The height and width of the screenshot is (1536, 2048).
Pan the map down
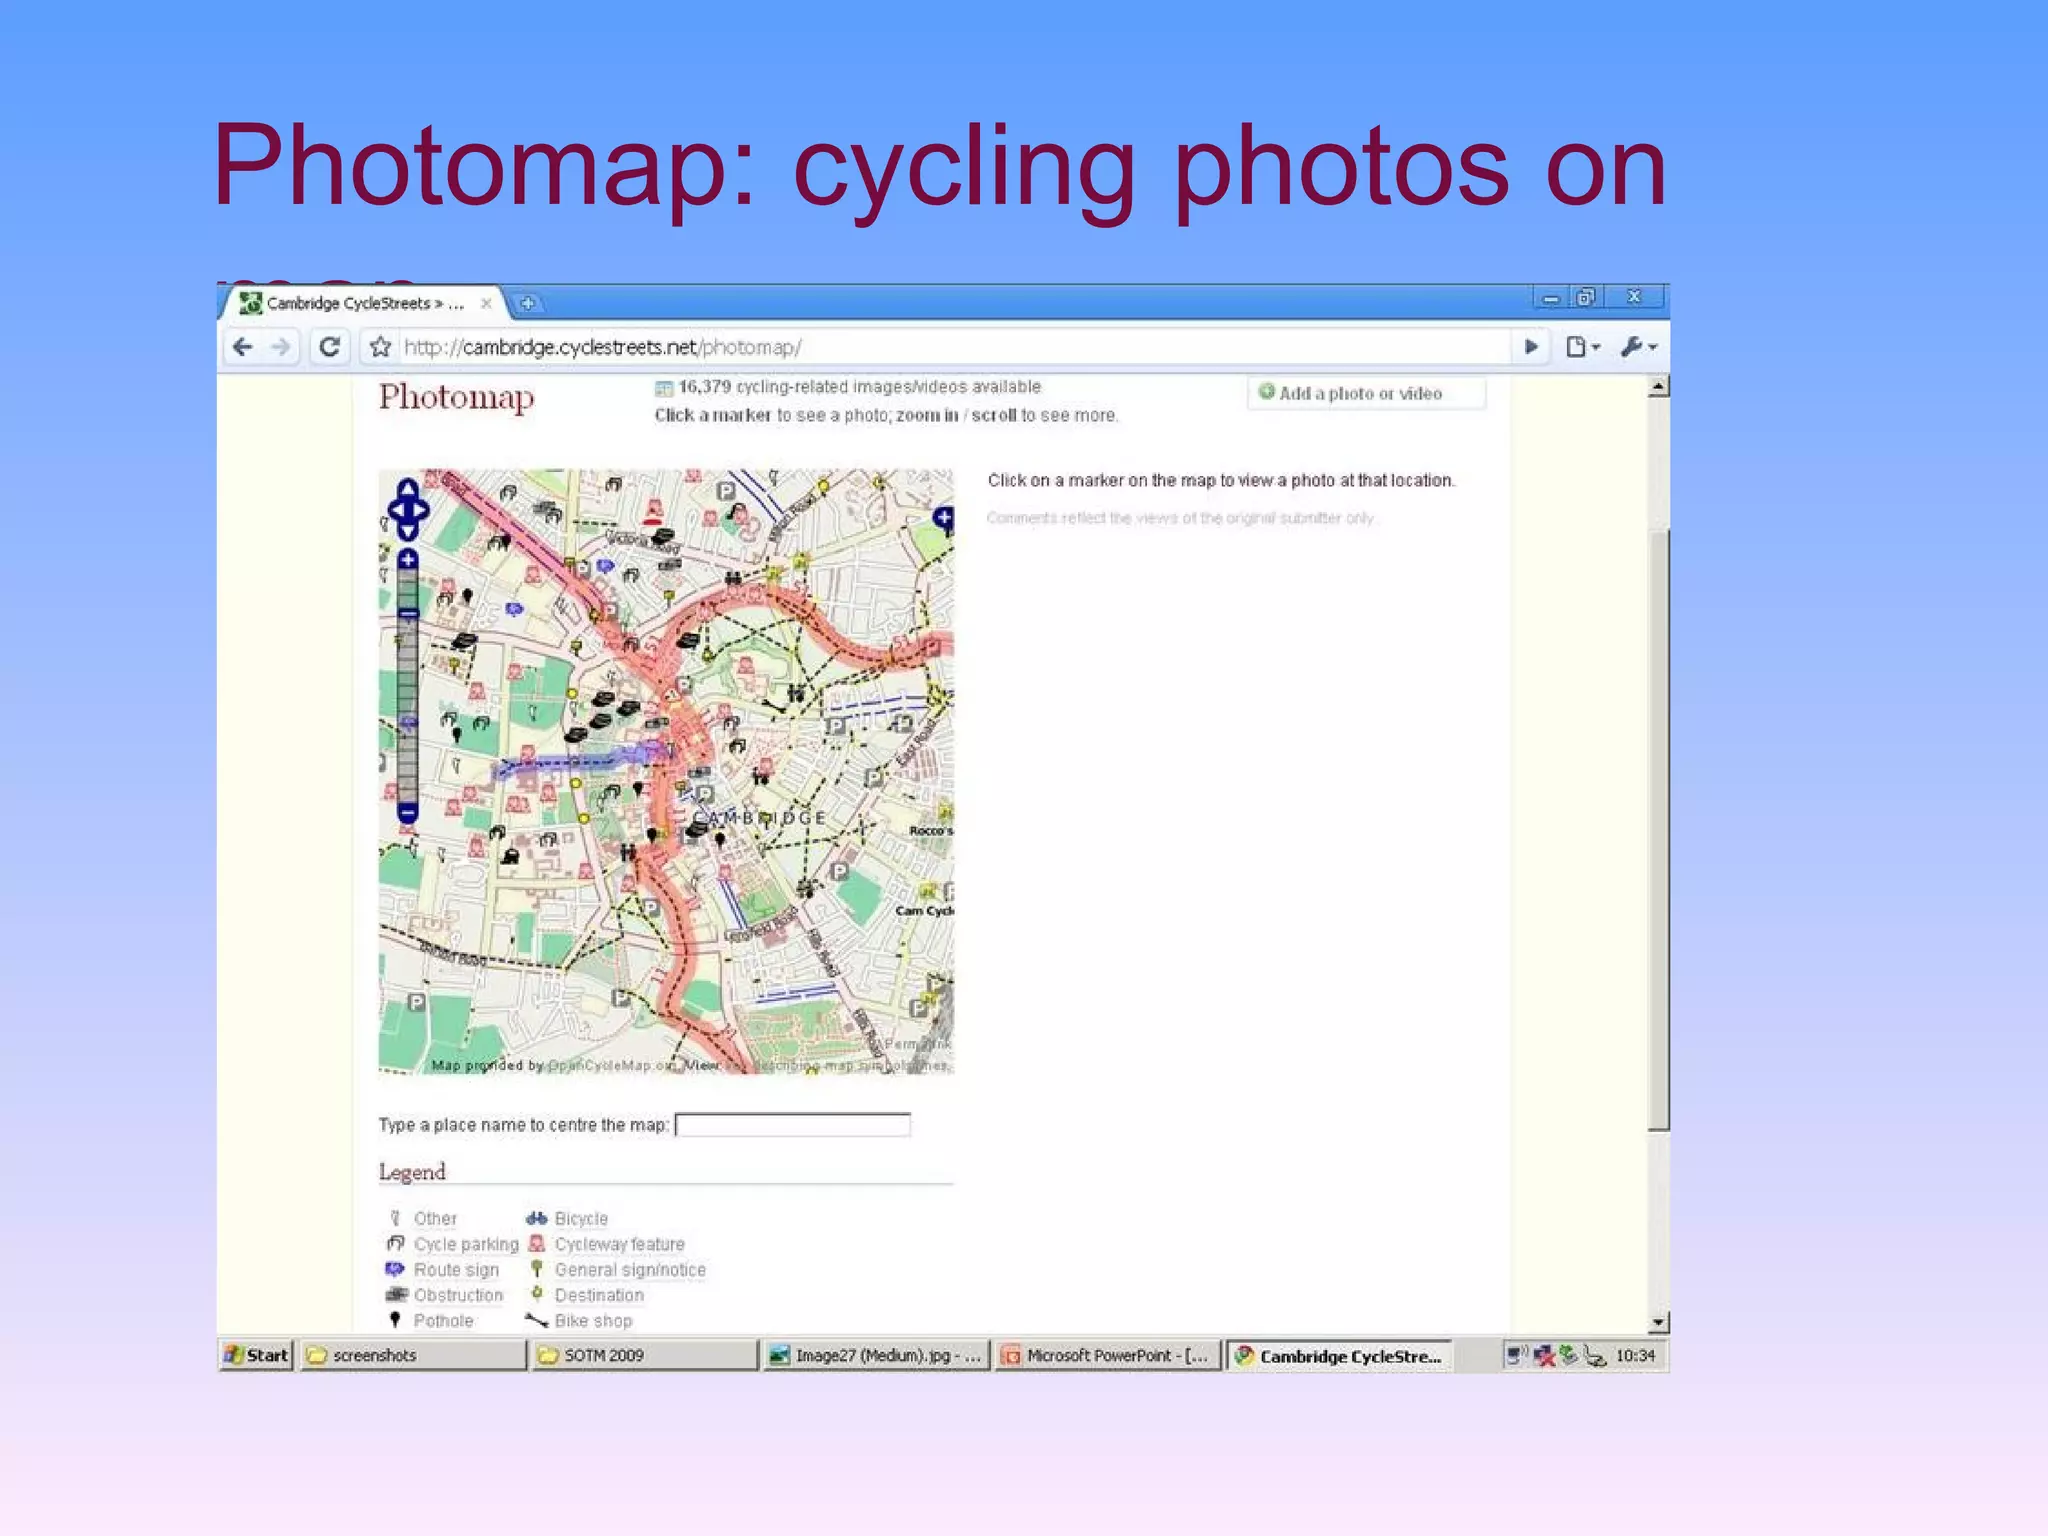click(x=408, y=530)
